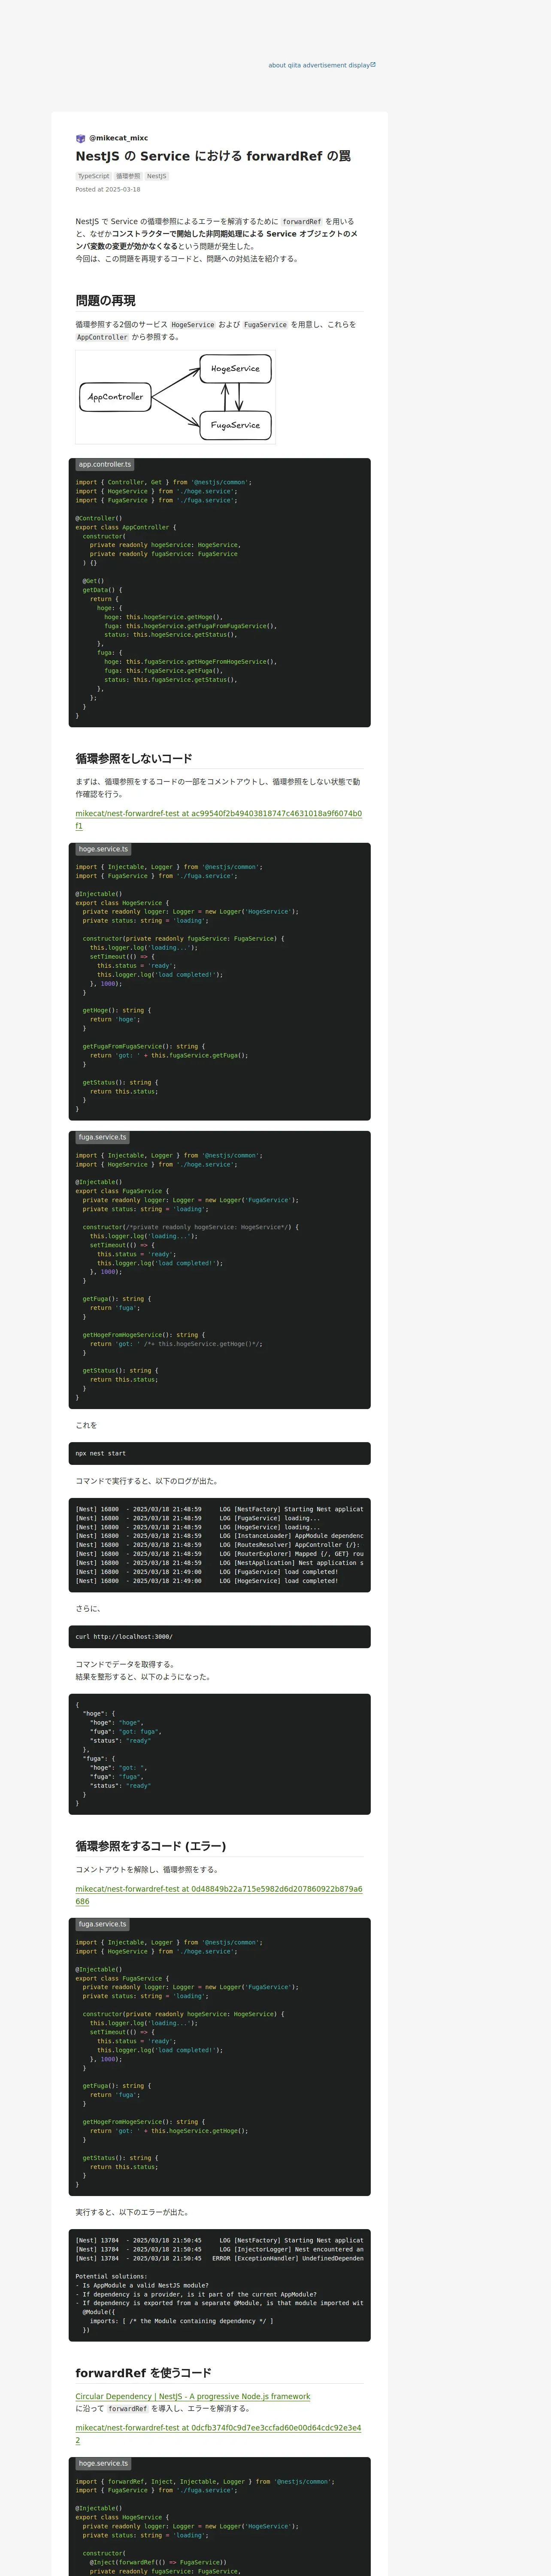Click the inline AppController code in 問題の再現
The width and height of the screenshot is (551, 2576).
[x=102, y=337]
